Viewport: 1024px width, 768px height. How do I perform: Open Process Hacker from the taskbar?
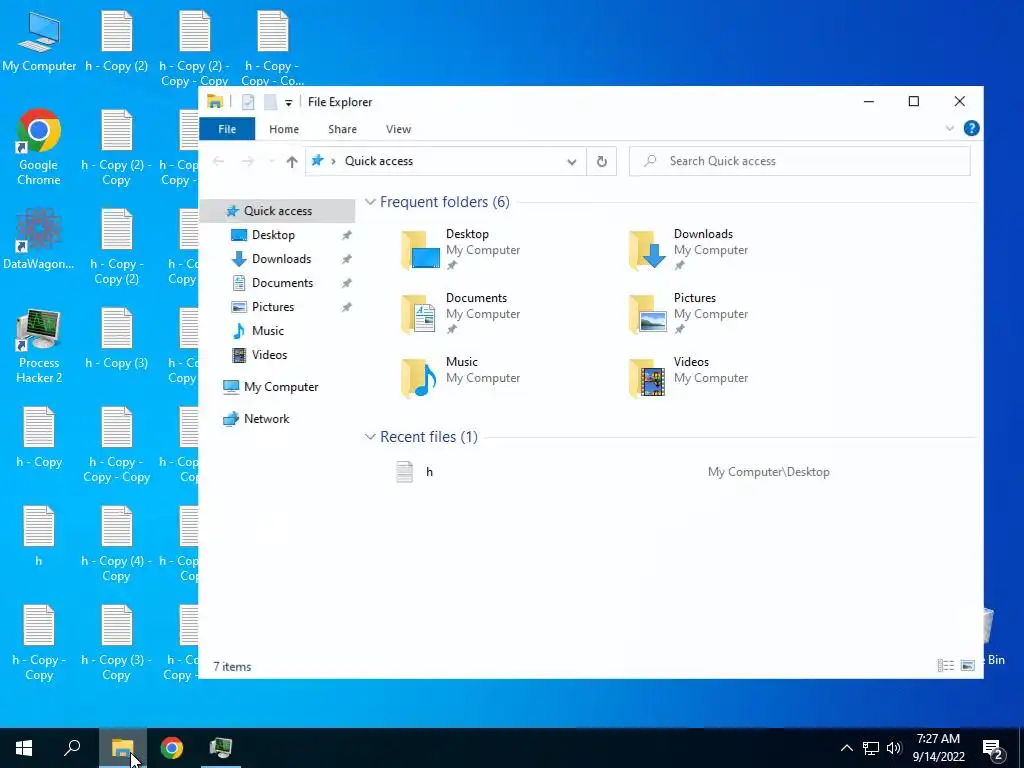coord(221,748)
